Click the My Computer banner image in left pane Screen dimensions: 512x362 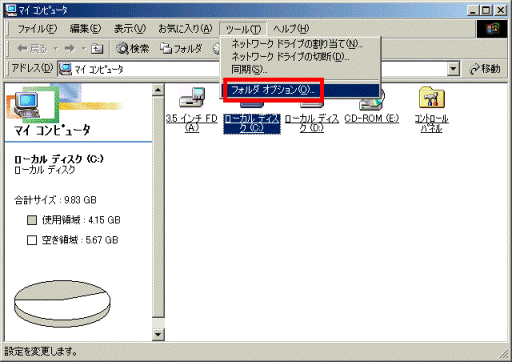coord(64,102)
